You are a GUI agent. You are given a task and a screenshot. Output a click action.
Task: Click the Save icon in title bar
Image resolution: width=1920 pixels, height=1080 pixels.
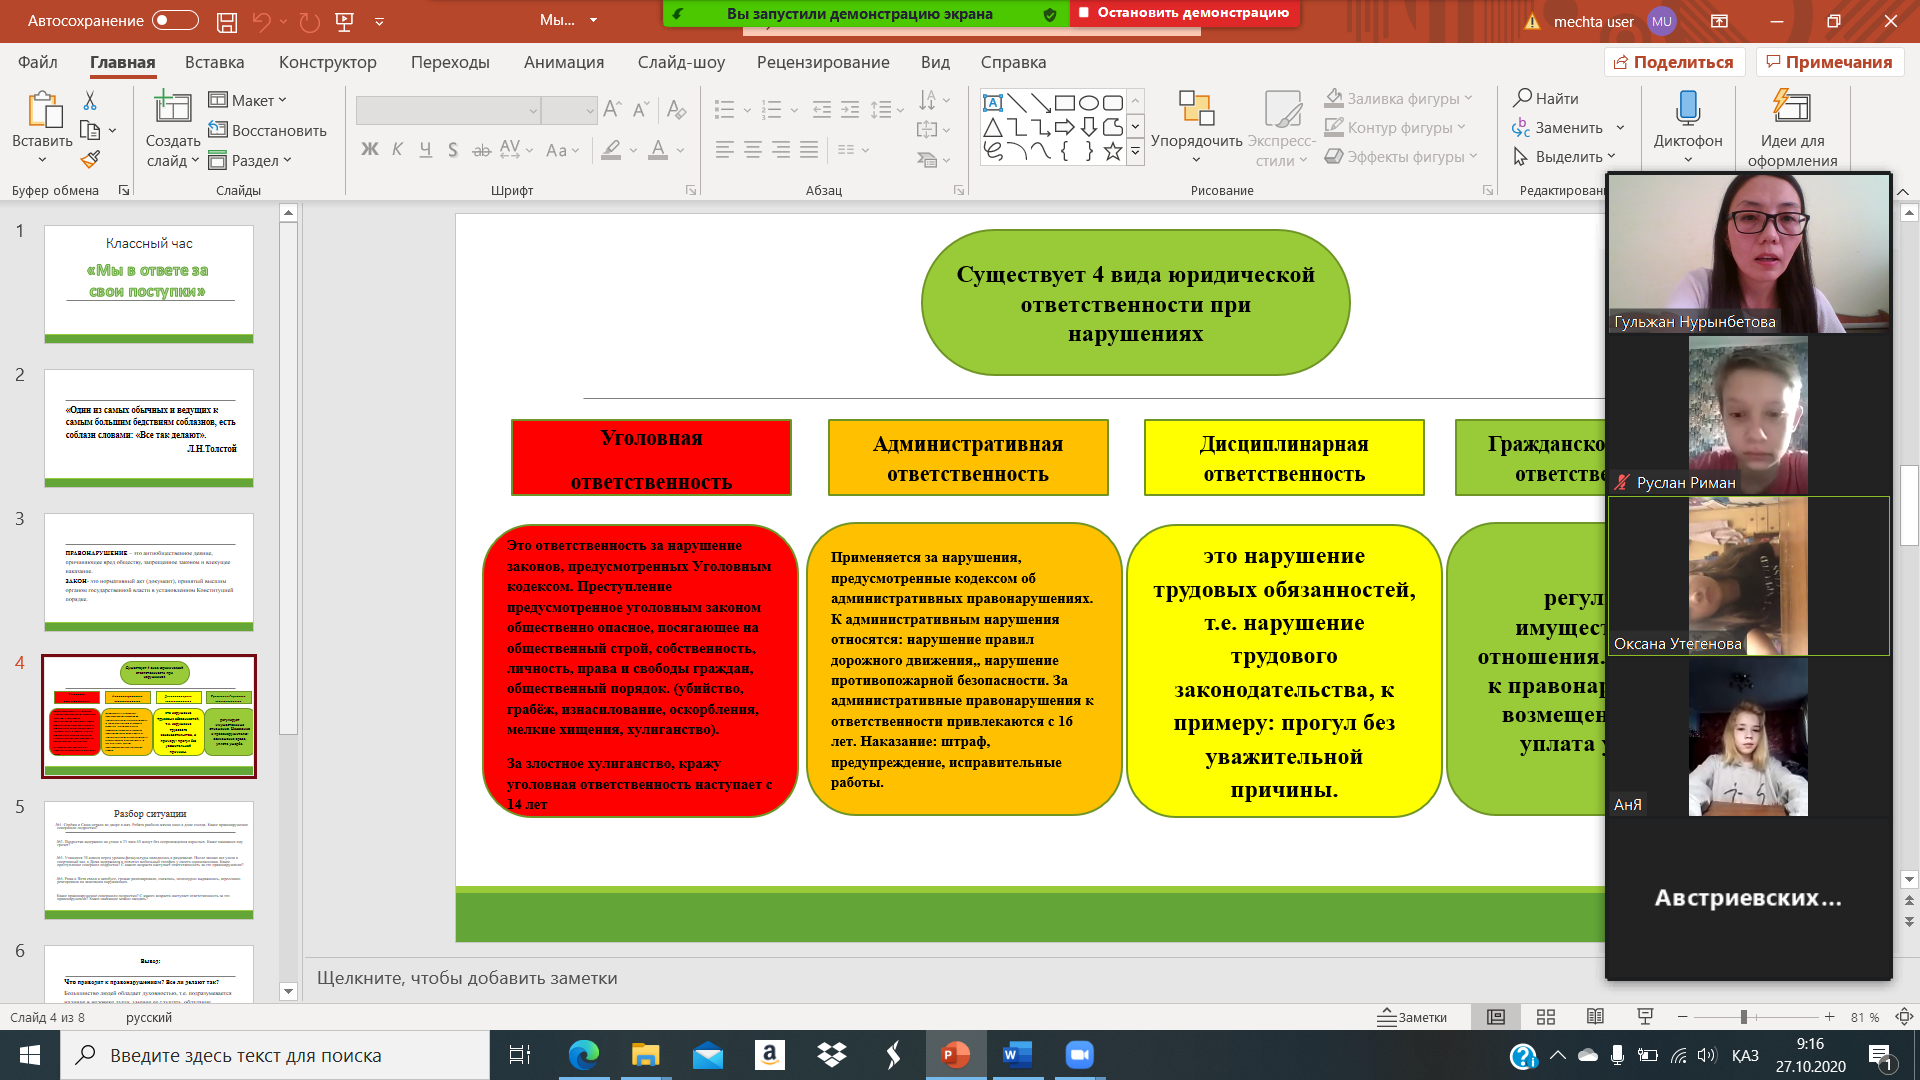click(x=227, y=21)
